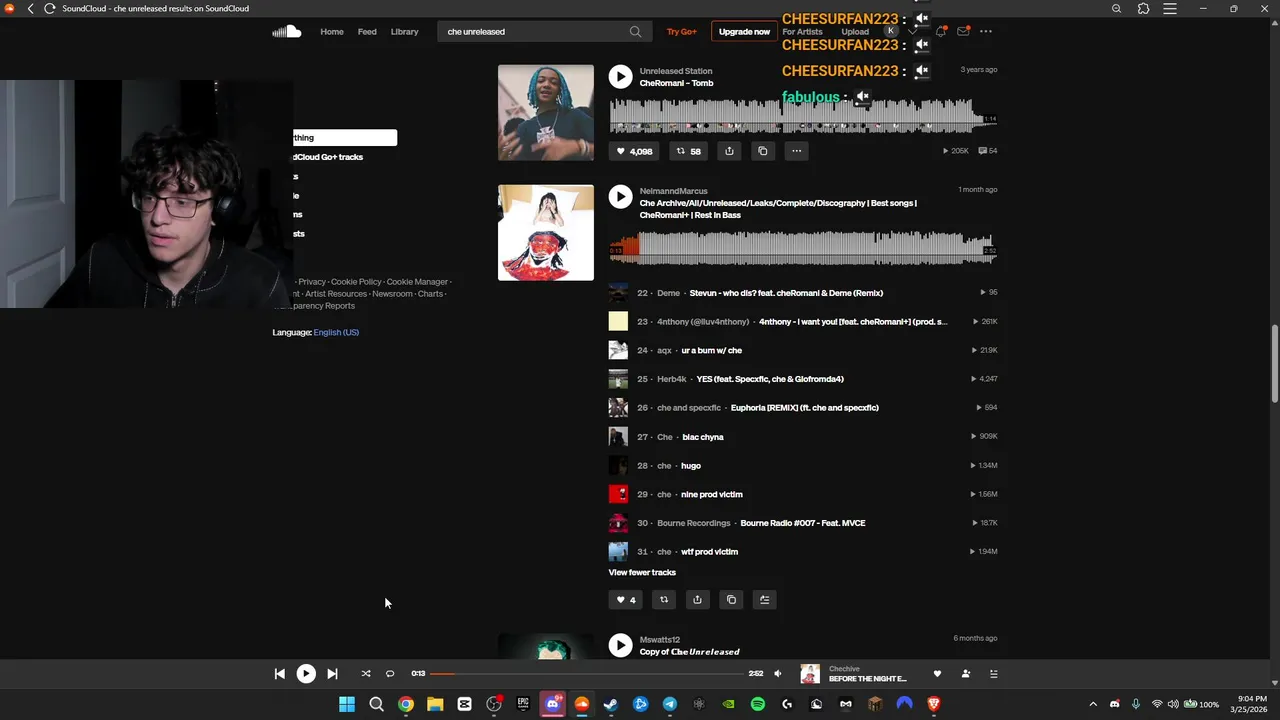Go to Feed tab

tap(367, 31)
